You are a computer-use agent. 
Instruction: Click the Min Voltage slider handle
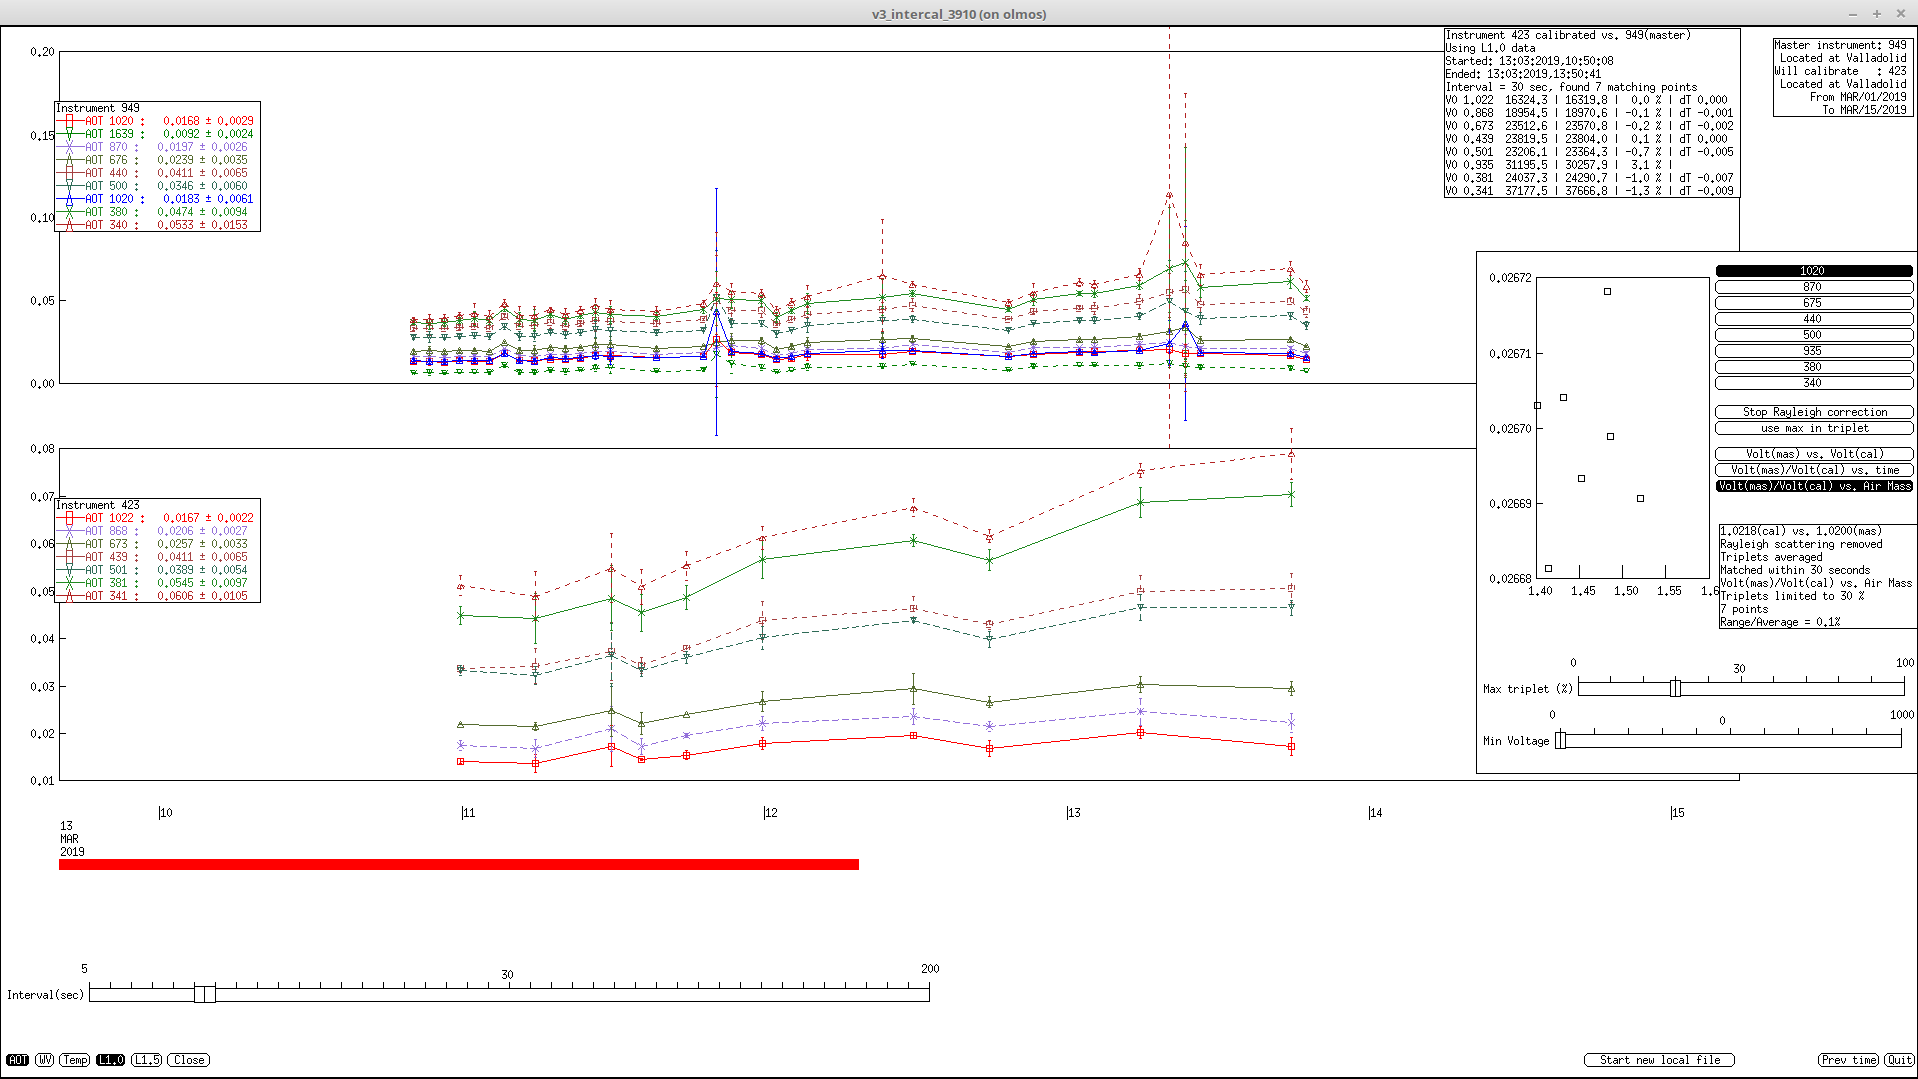pyautogui.click(x=1560, y=740)
